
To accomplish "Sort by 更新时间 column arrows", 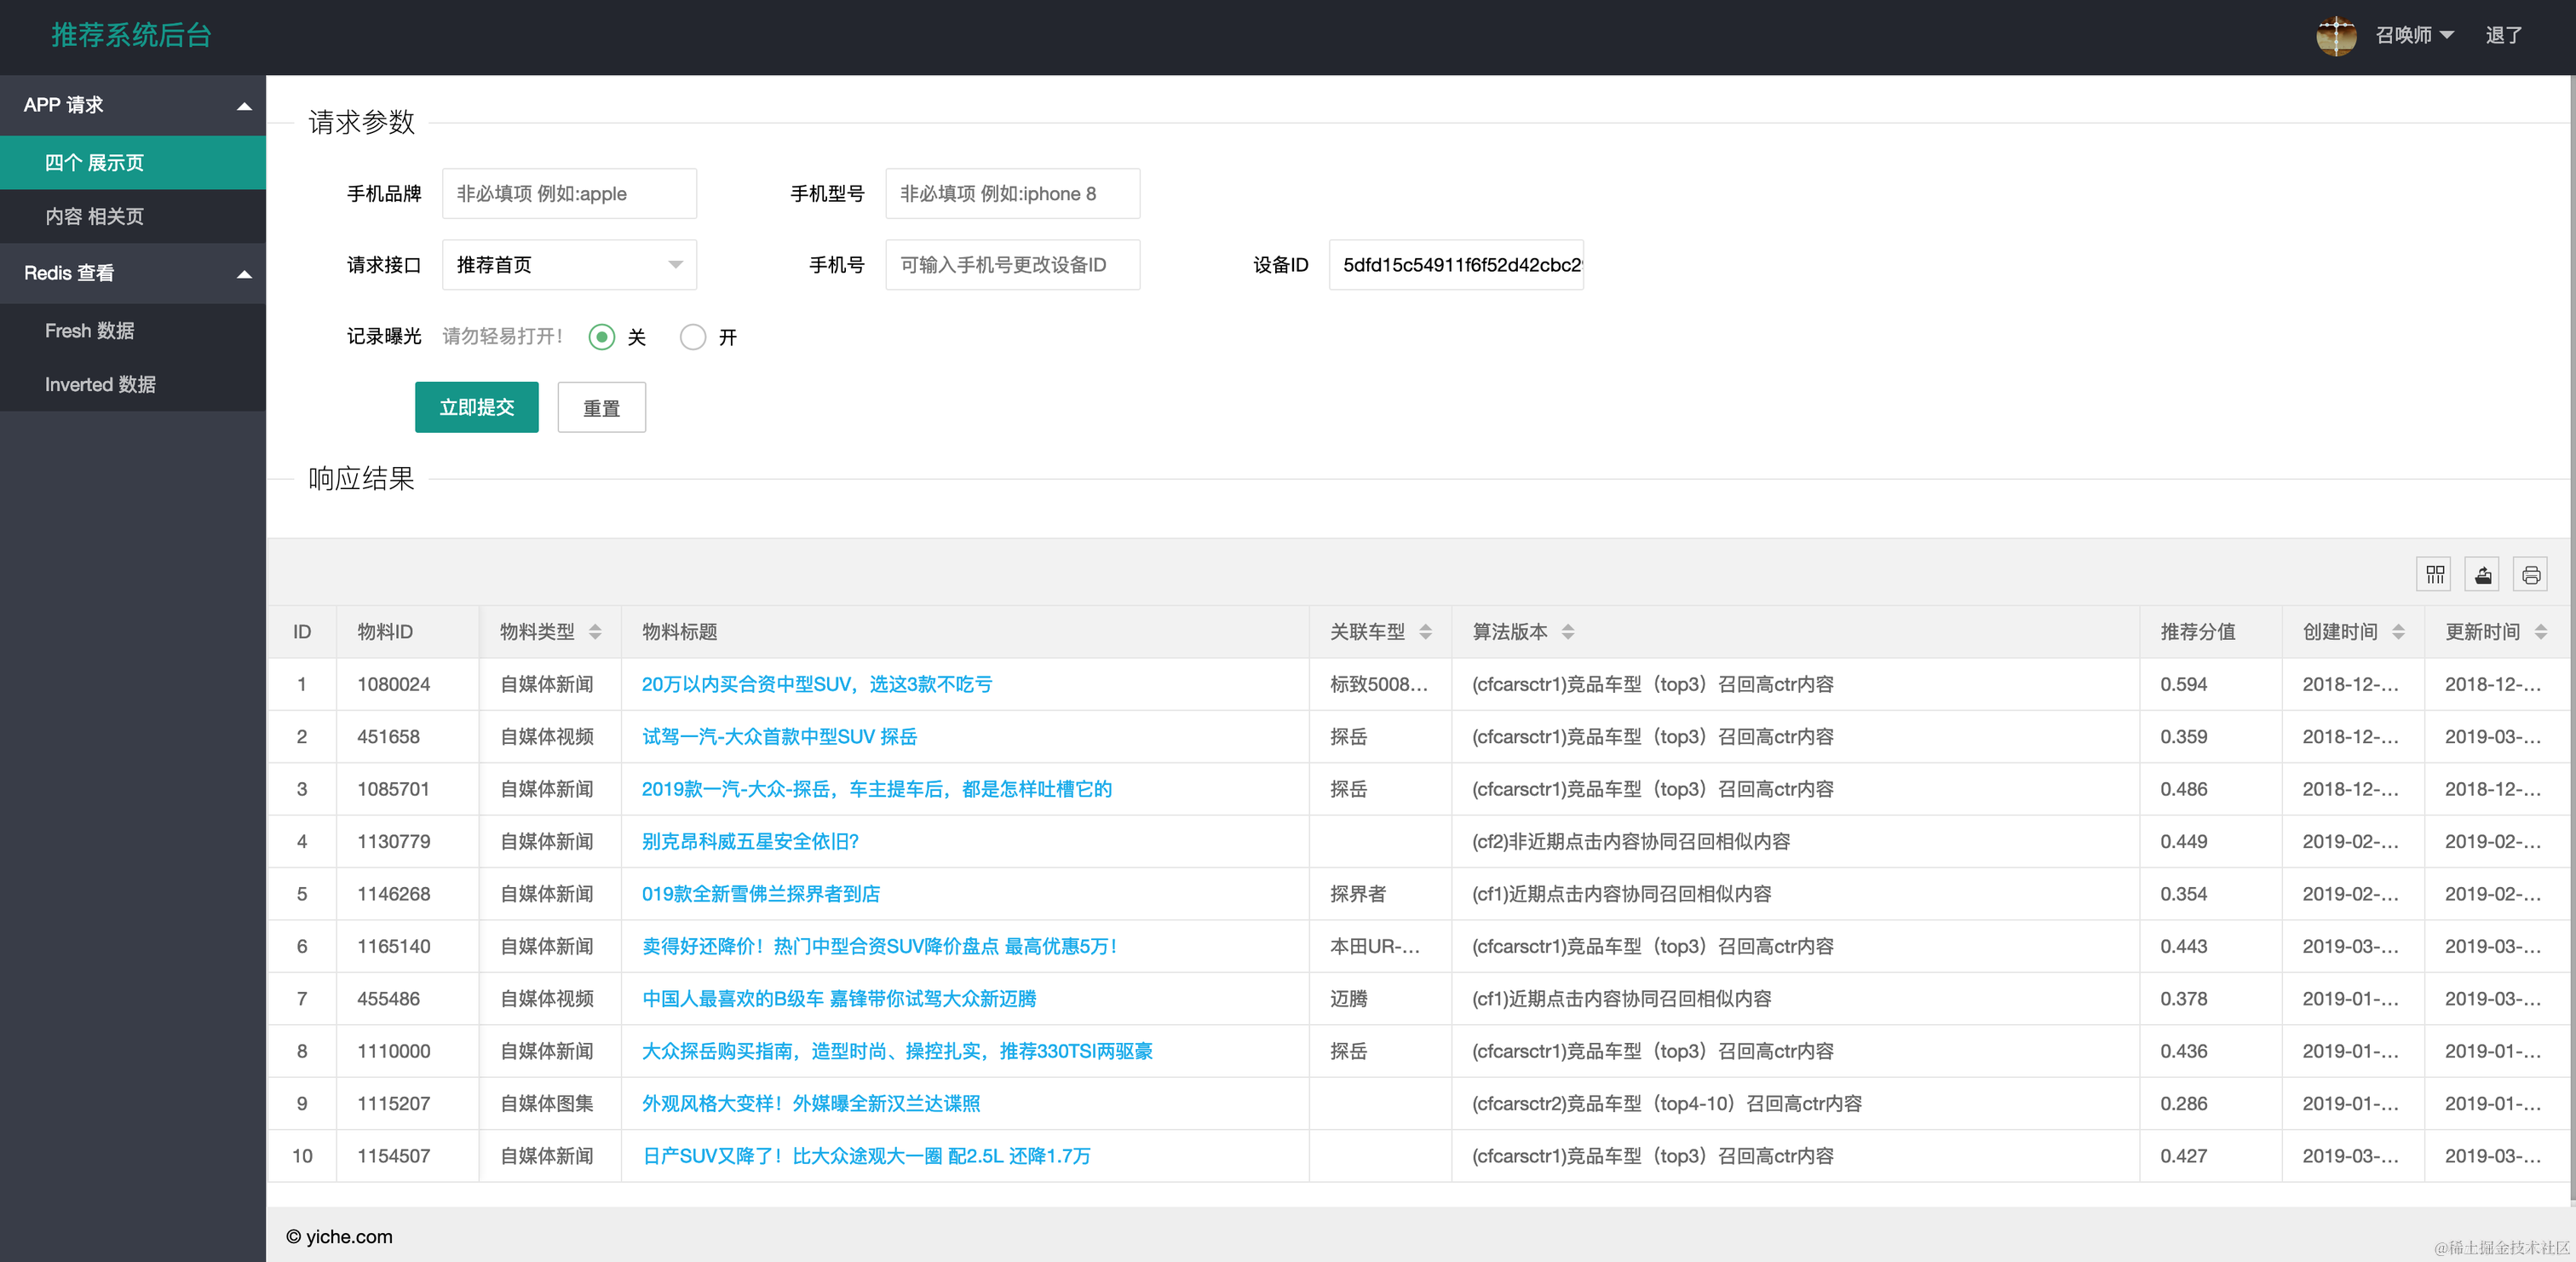I will pos(2540,632).
